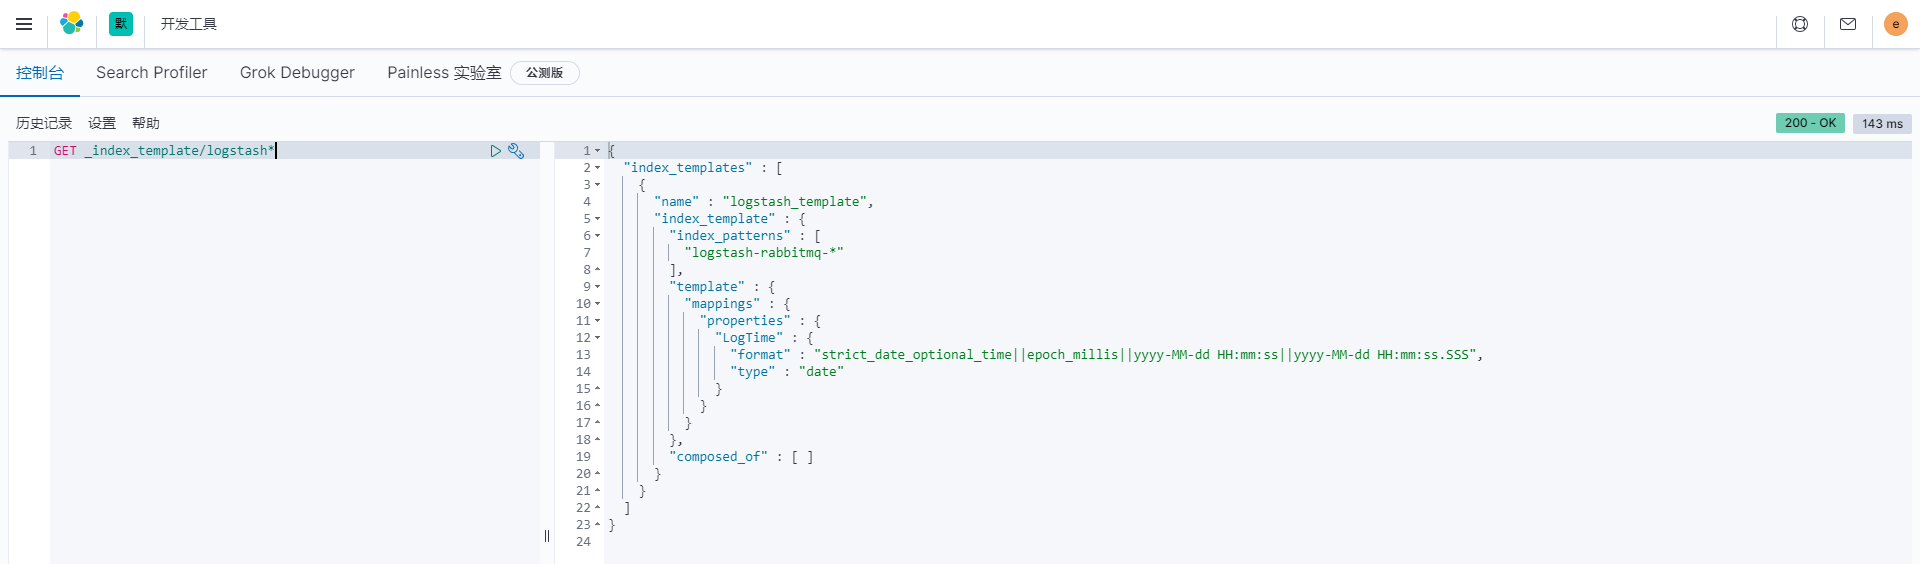Click the fold end arrow at line 8
This screenshot has width=1920, height=564.
click(x=598, y=270)
